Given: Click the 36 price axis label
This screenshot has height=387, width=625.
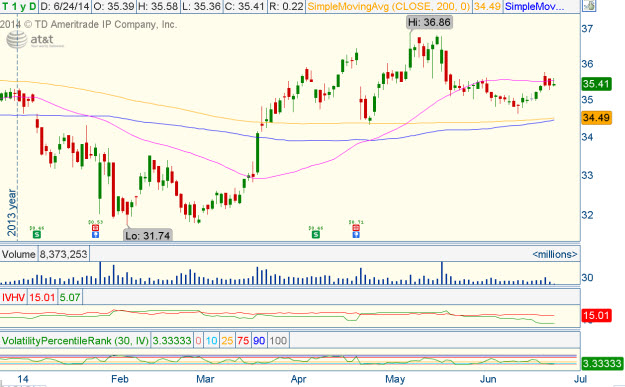Looking at the screenshot, I should pos(587,64).
